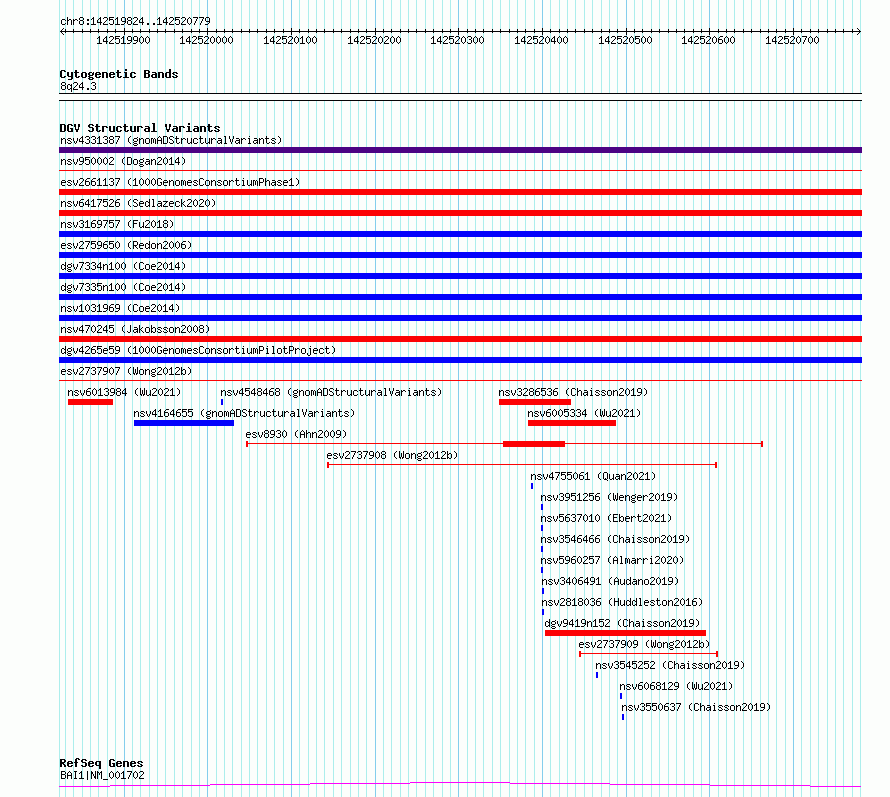Click nsv5637010 (Ebert2021) label
890x797 pixels.
pos(606,518)
